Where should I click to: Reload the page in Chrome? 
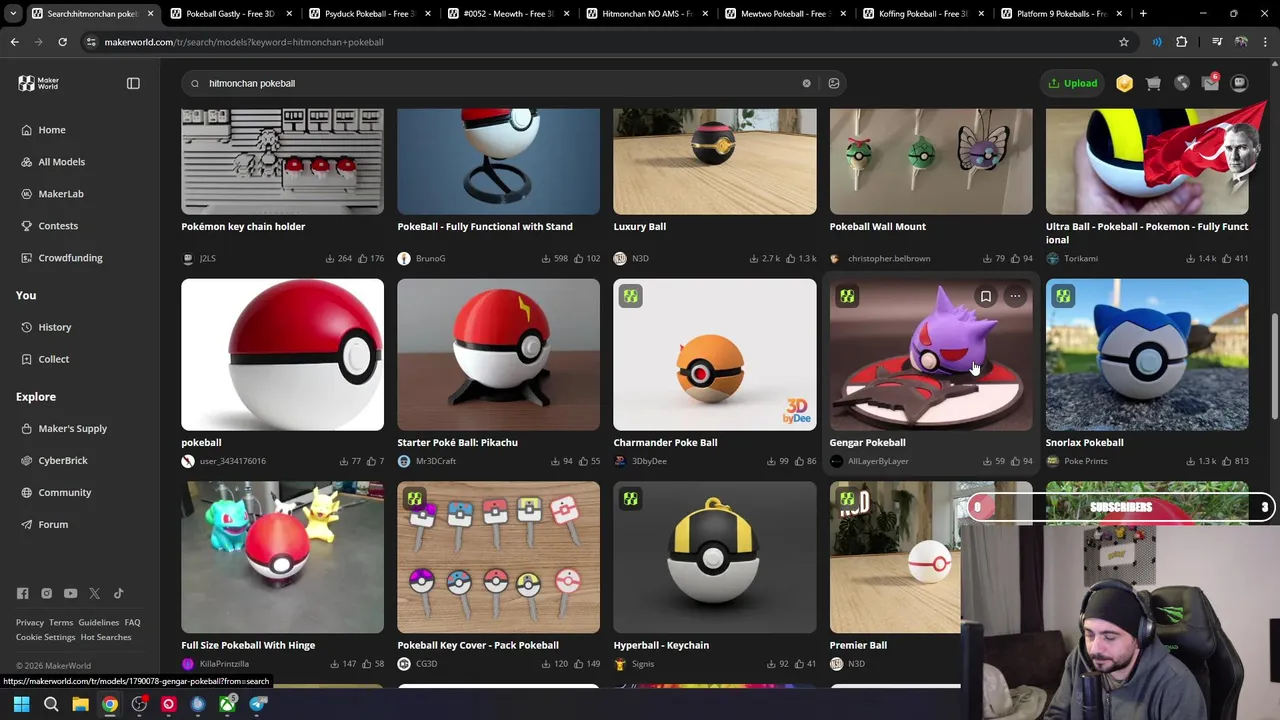pyautogui.click(x=62, y=42)
